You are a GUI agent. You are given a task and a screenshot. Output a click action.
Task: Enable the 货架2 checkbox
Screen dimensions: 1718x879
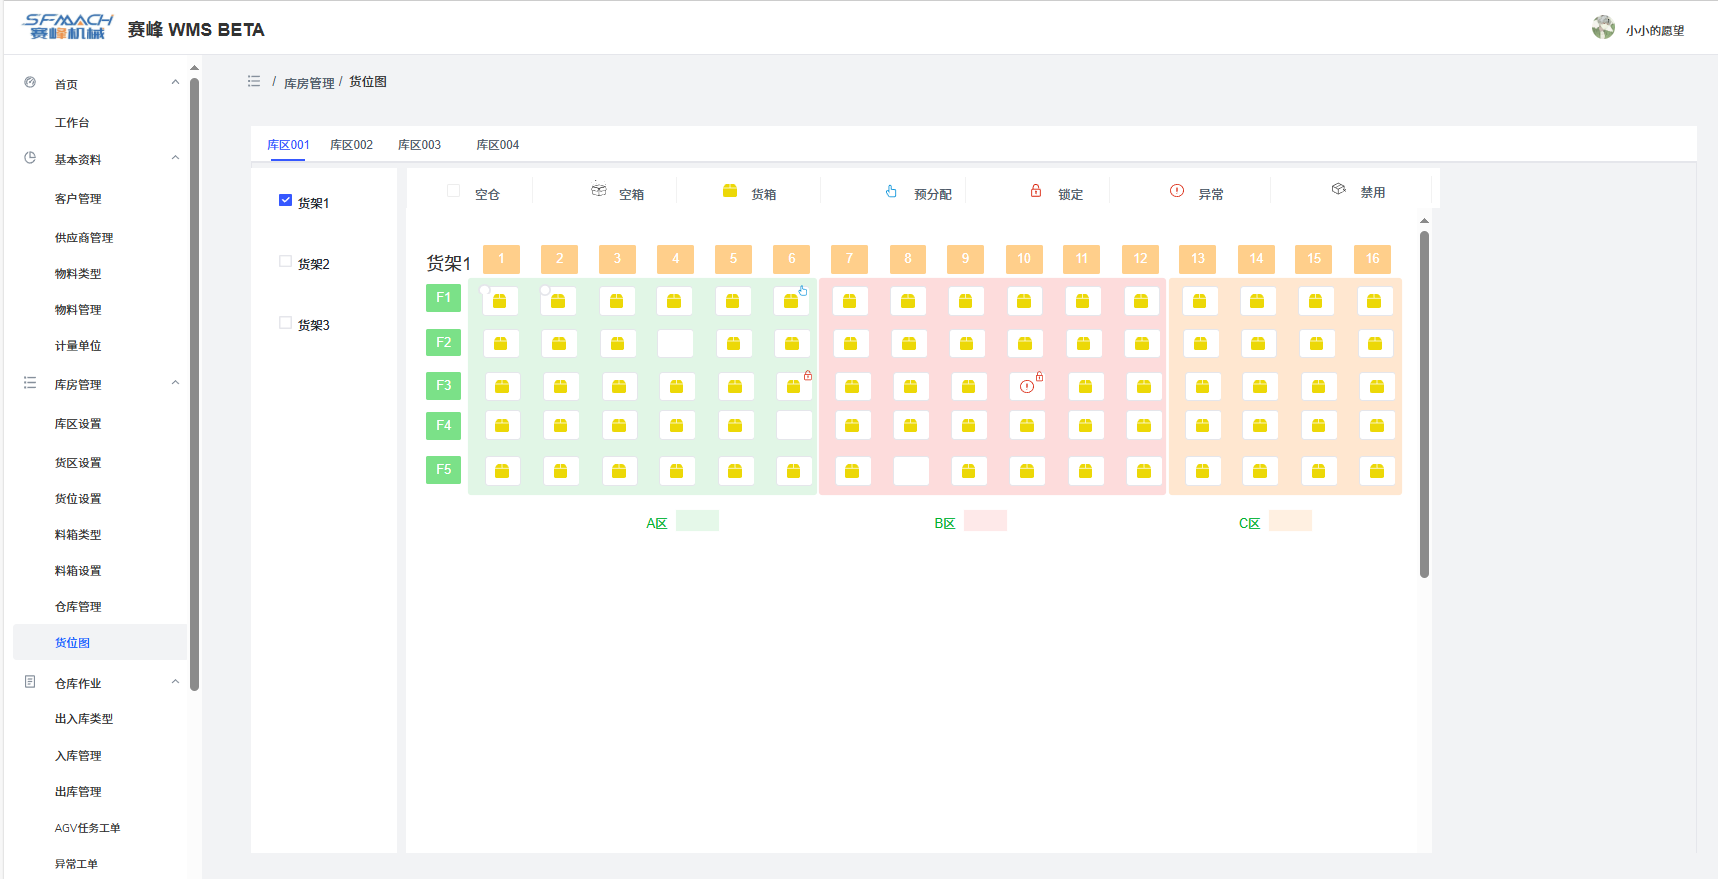pos(285,261)
